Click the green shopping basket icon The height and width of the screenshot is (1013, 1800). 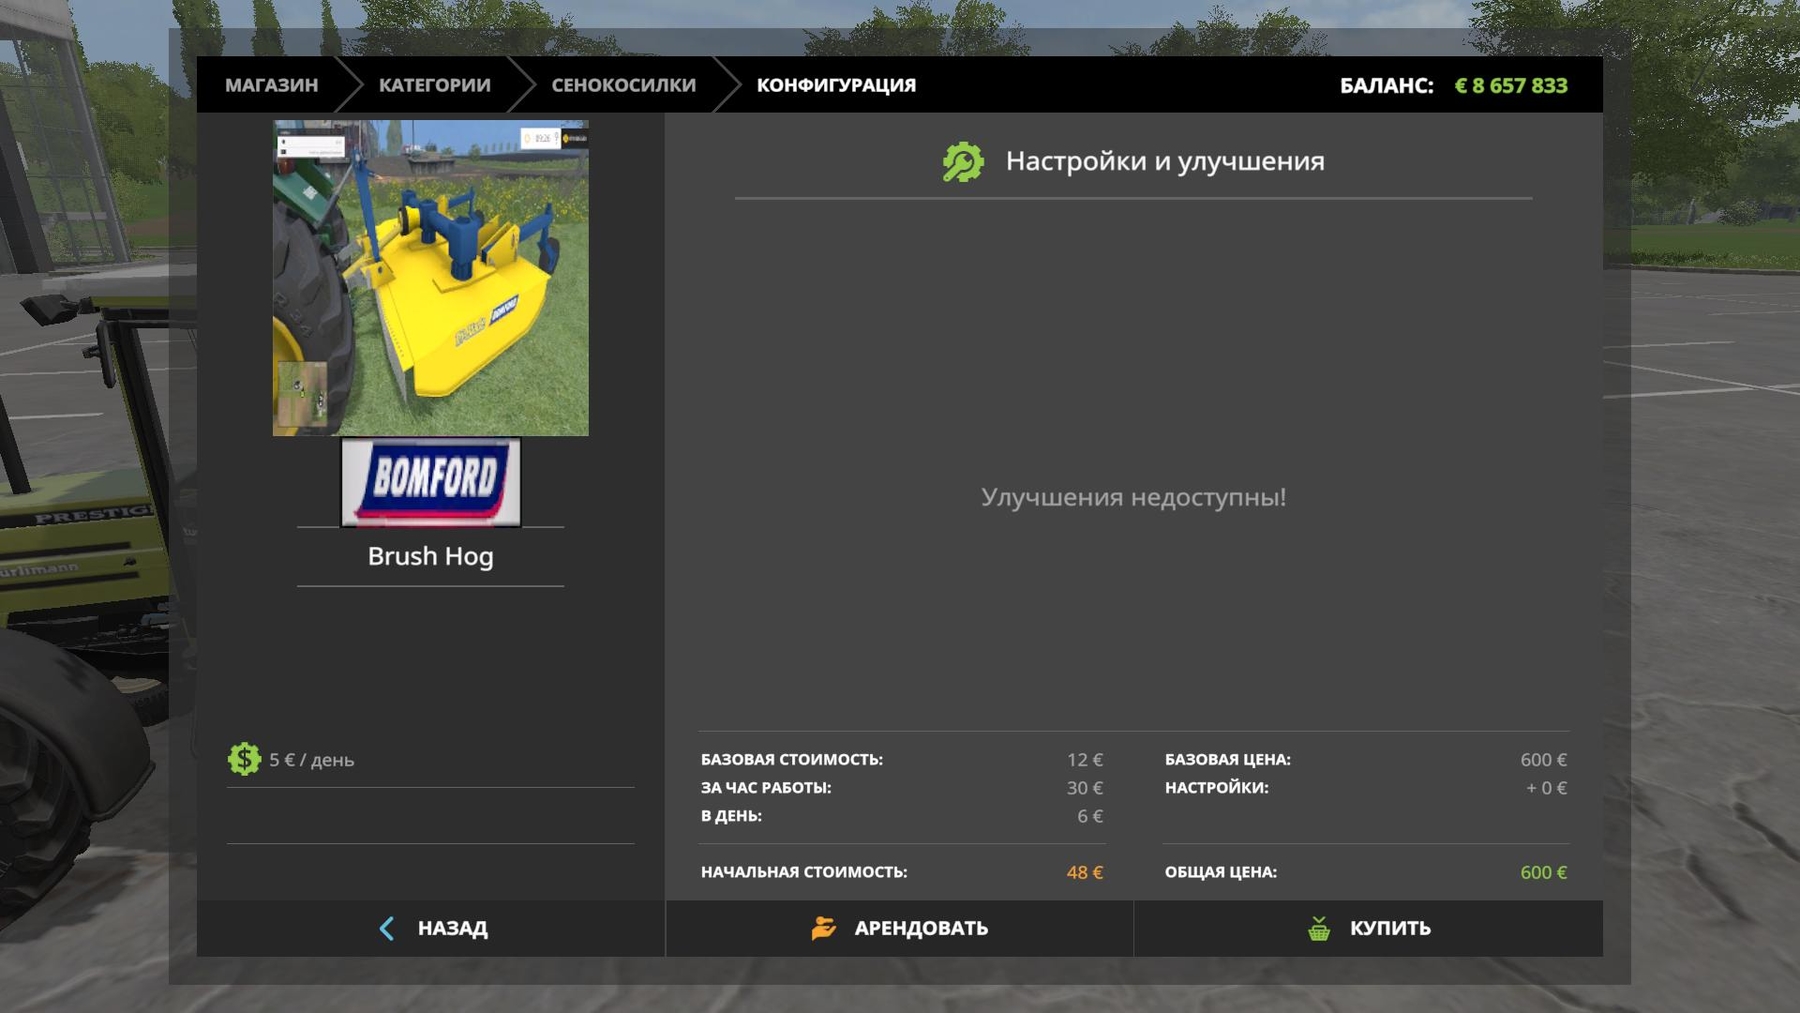coord(1319,928)
